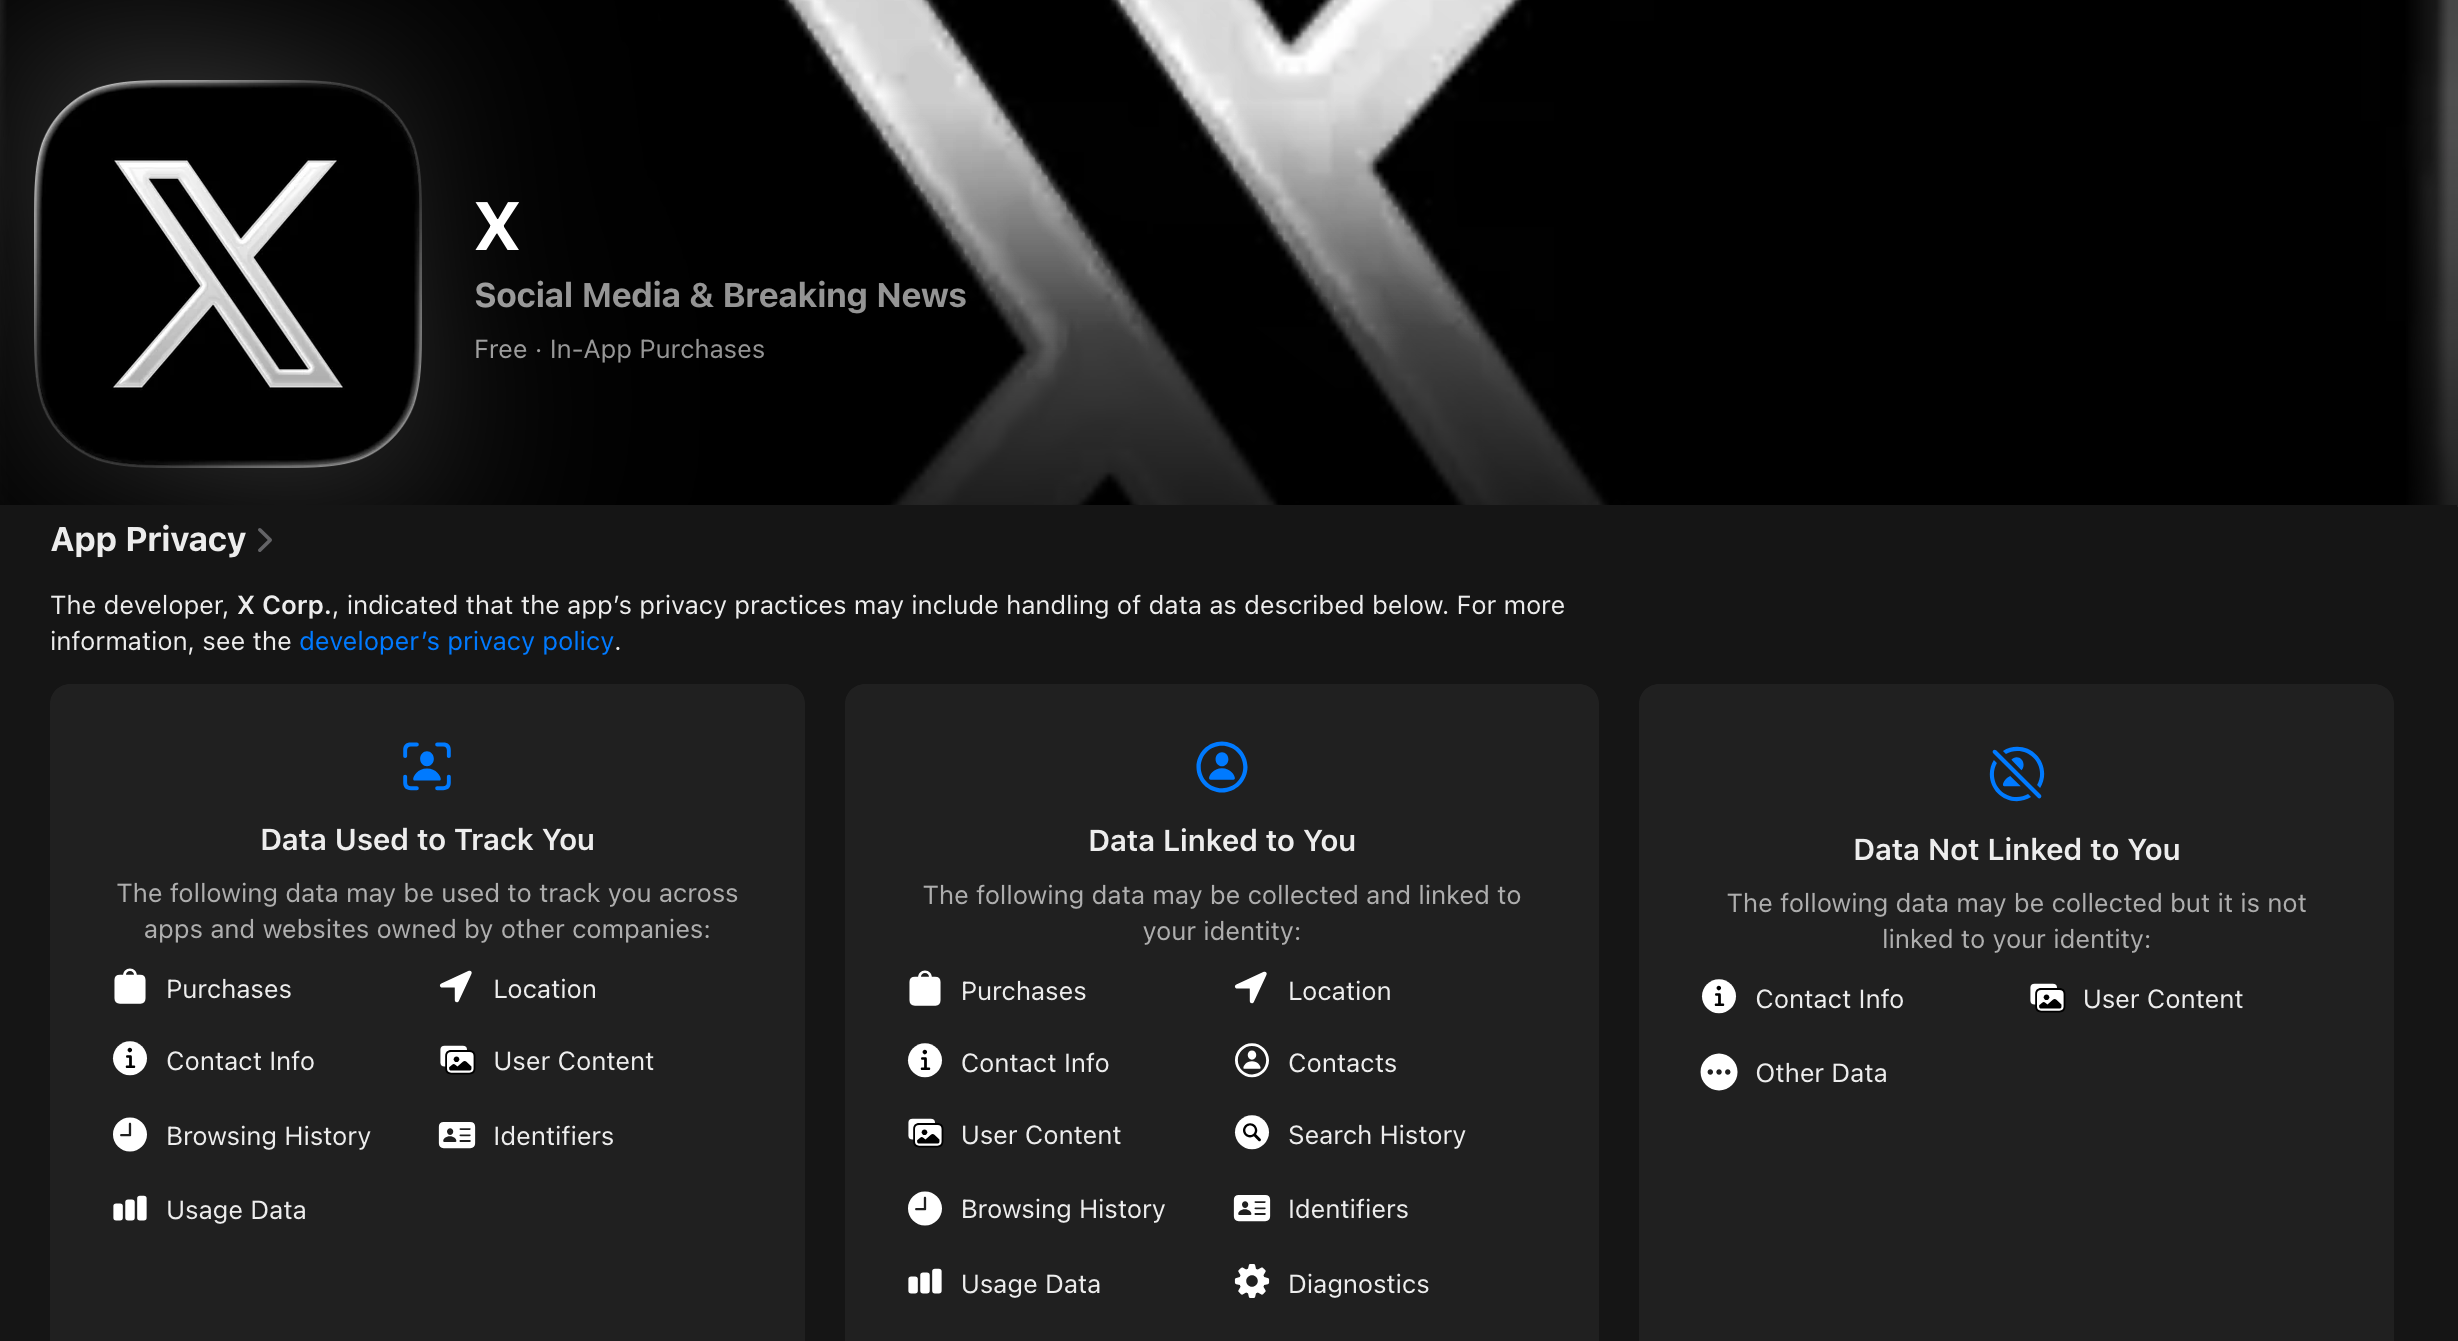This screenshot has height=1341, width=2458.
Task: Click User Content icon in Not Linked card
Action: [x=2047, y=997]
